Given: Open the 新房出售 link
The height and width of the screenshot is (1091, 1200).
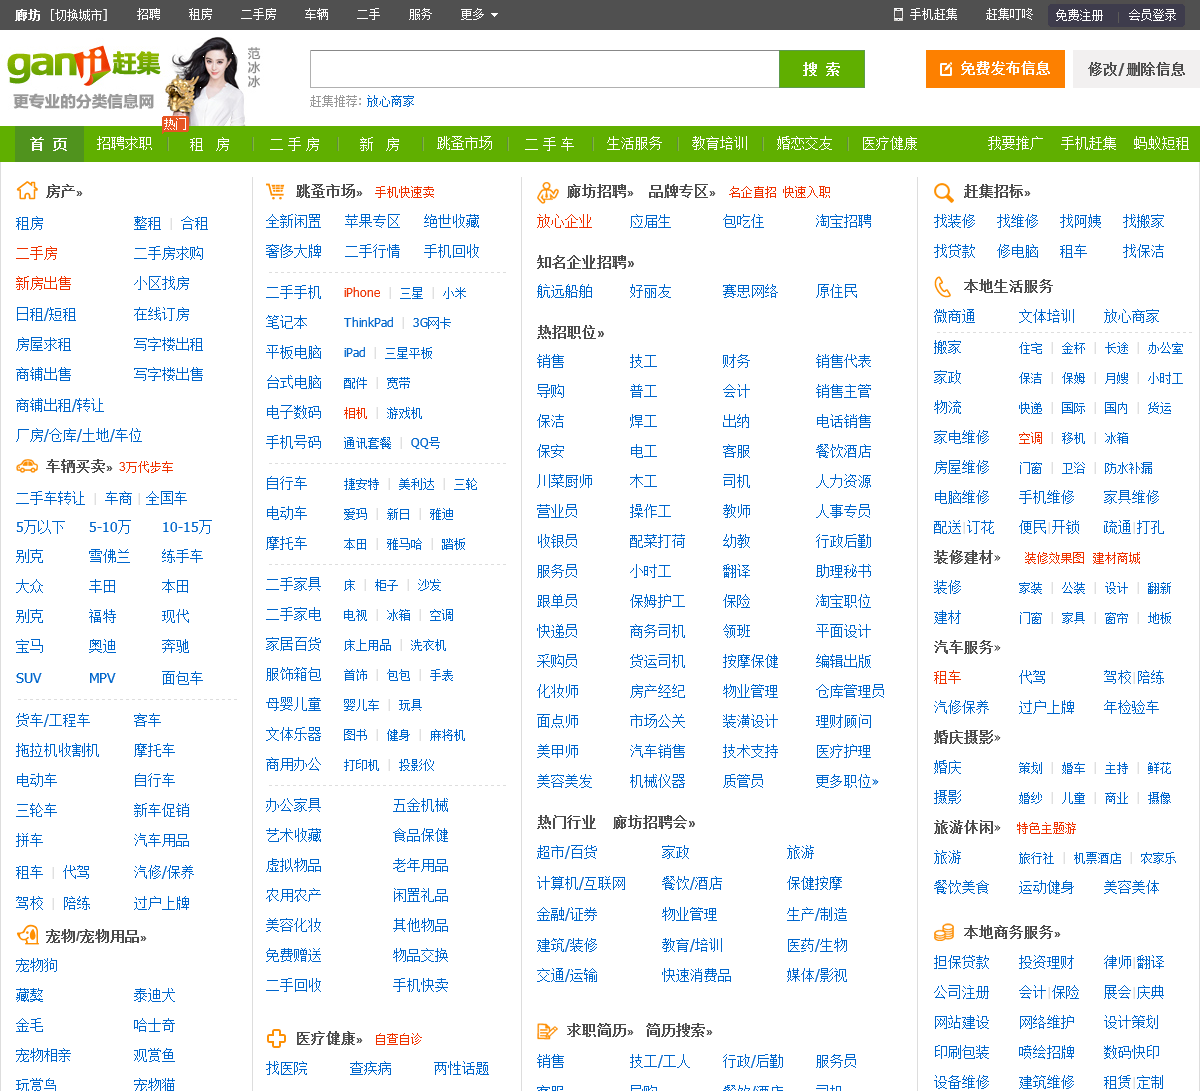Looking at the screenshot, I should pos(44,284).
